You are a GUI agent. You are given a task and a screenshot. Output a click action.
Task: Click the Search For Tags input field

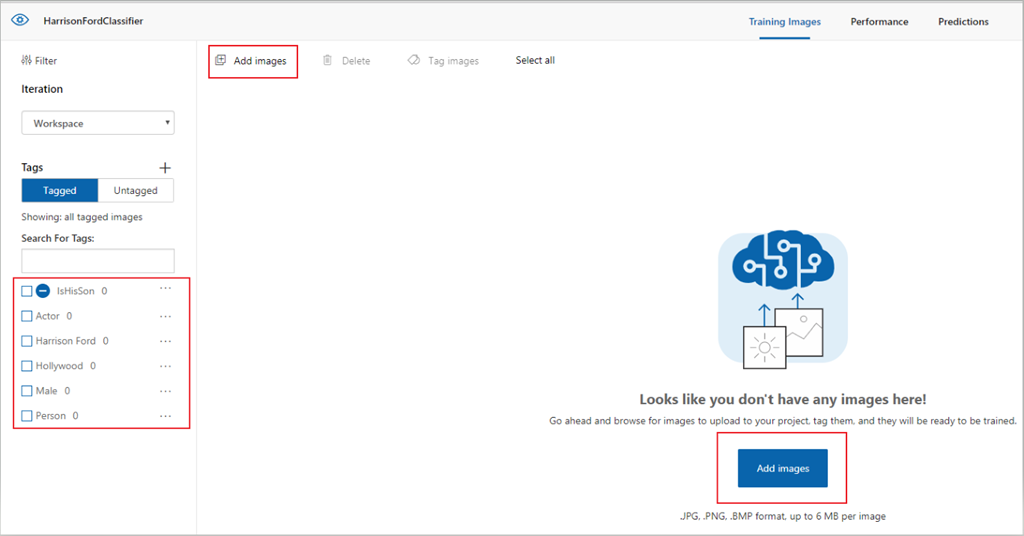tap(98, 261)
